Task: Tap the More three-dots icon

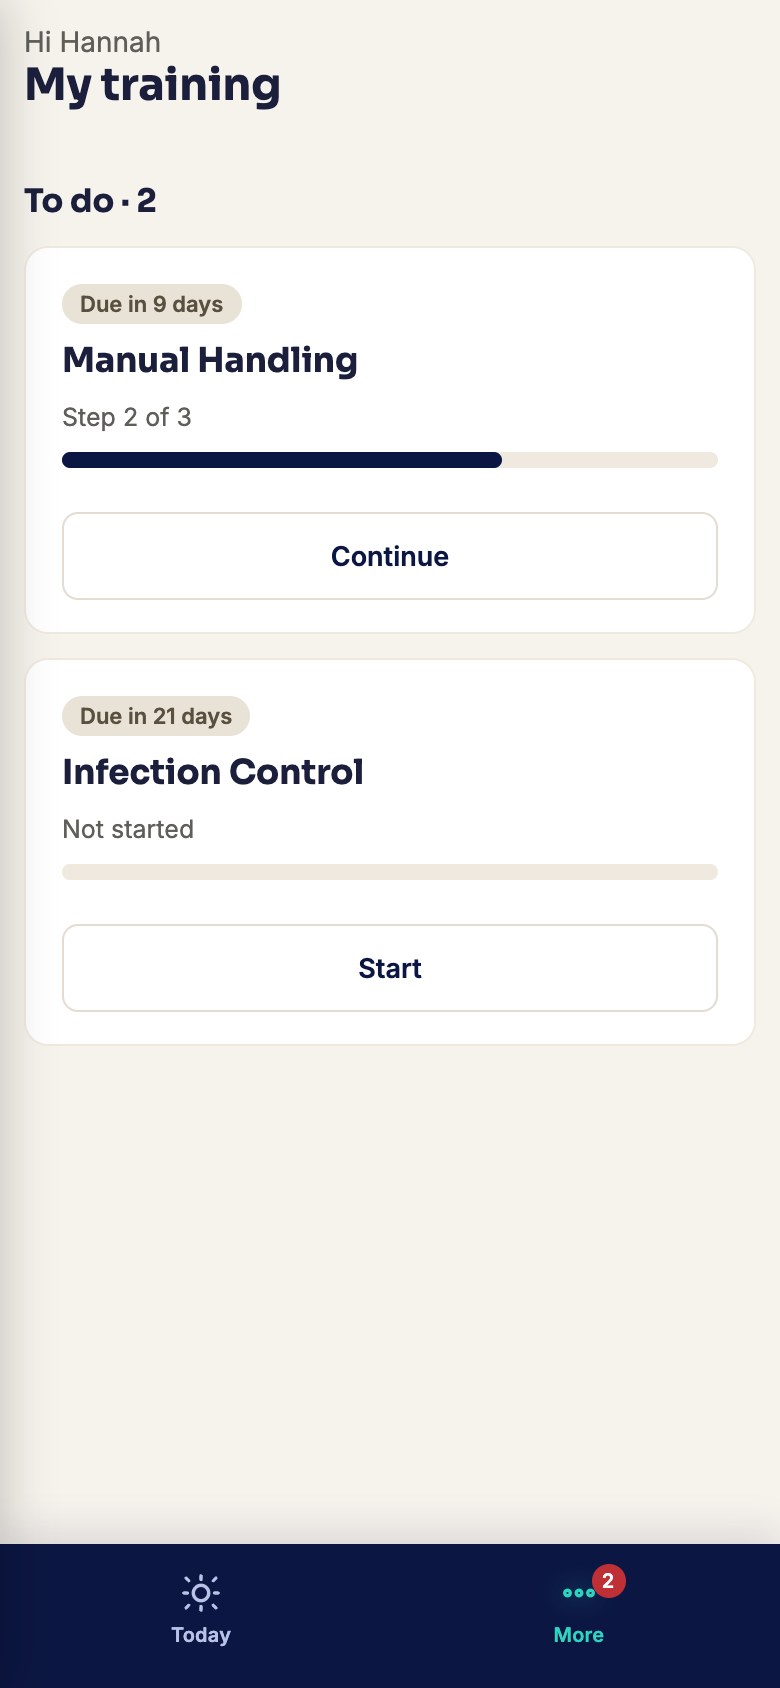Action: click(x=579, y=1593)
